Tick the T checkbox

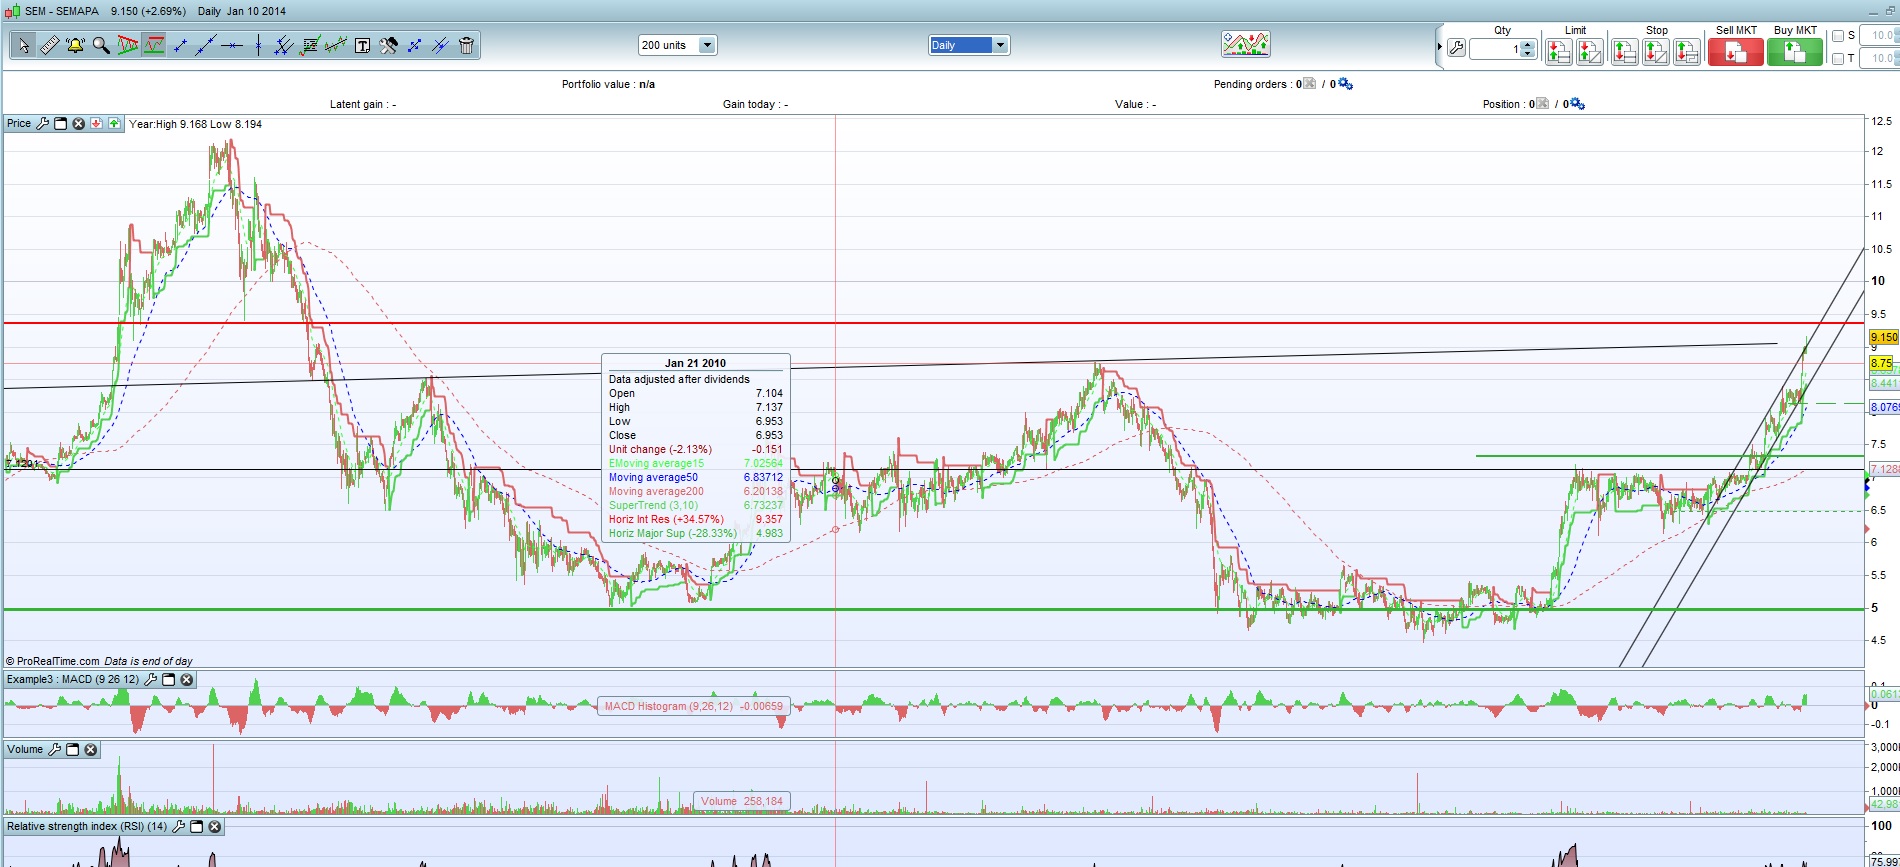click(x=1838, y=59)
